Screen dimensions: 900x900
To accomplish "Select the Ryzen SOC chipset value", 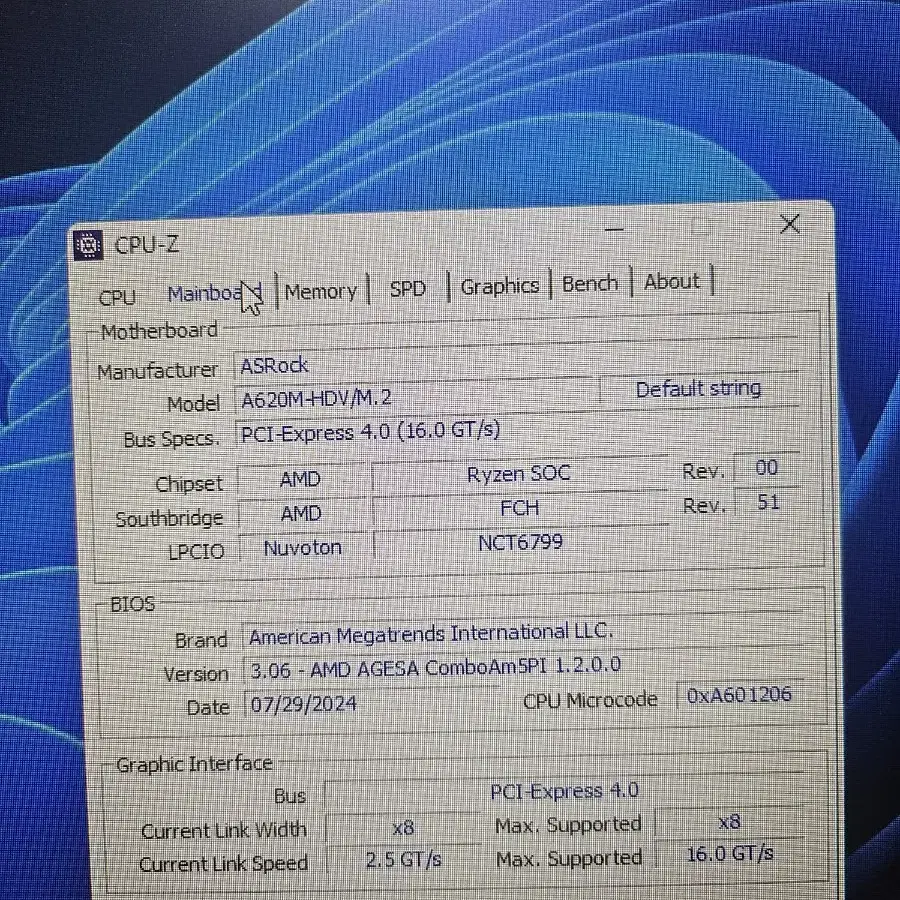I will click(x=519, y=474).
